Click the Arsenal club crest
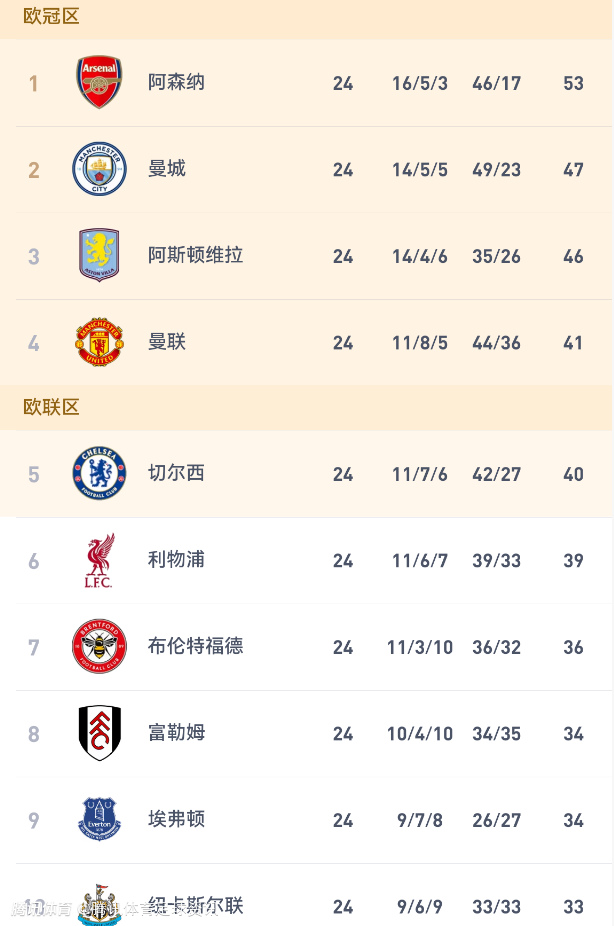 (x=99, y=82)
